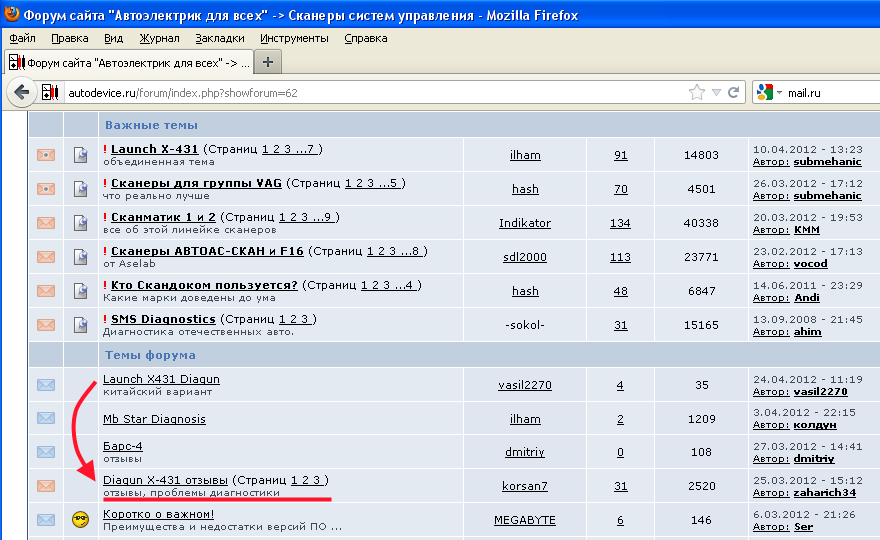
Task: Click the blue envelope in Коротко о важном row
Action: point(46,520)
